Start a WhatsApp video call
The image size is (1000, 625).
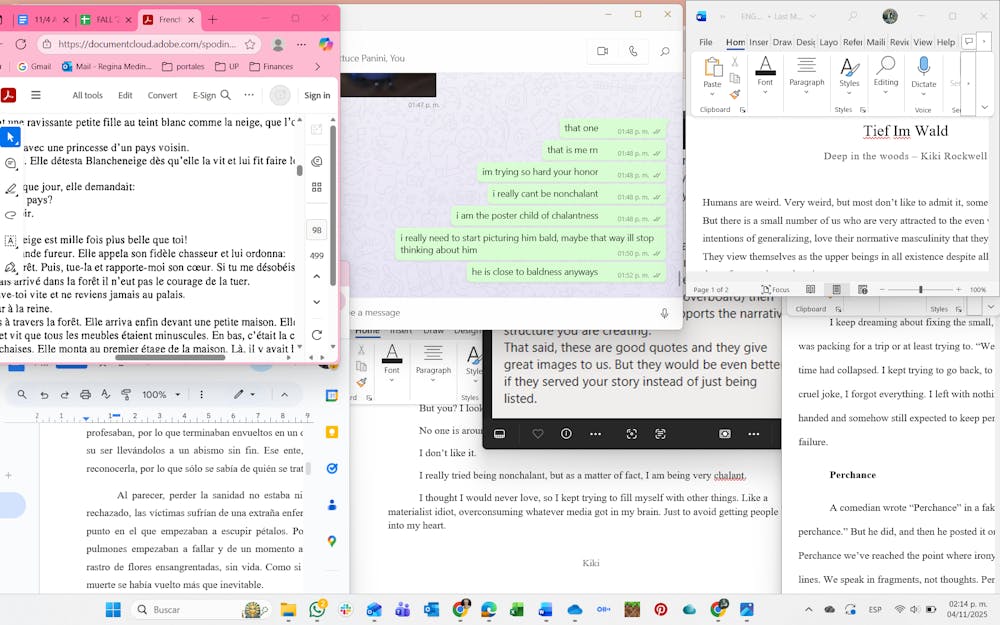602,51
